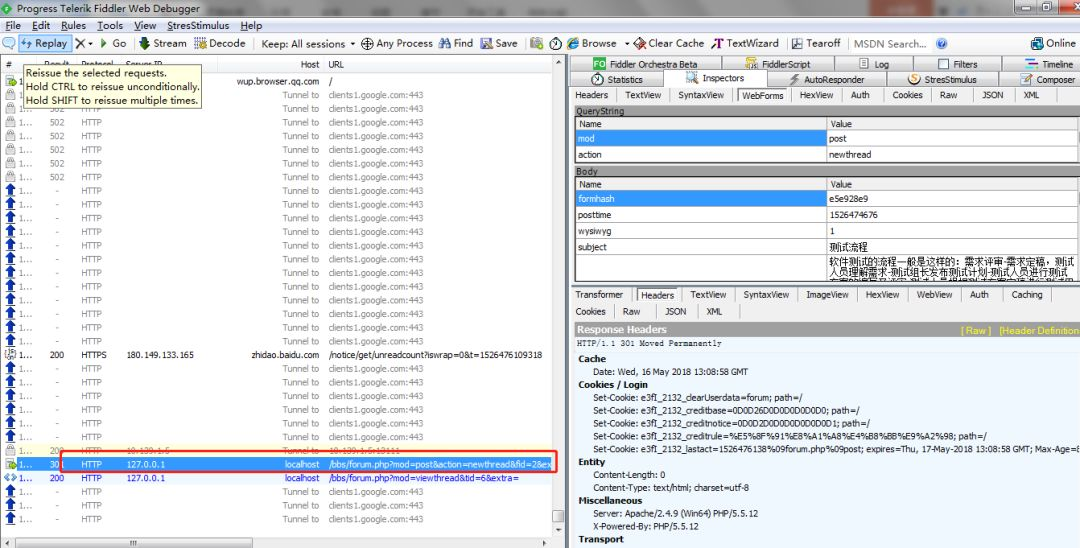Expand the Browse dropdown arrow

tap(627, 44)
